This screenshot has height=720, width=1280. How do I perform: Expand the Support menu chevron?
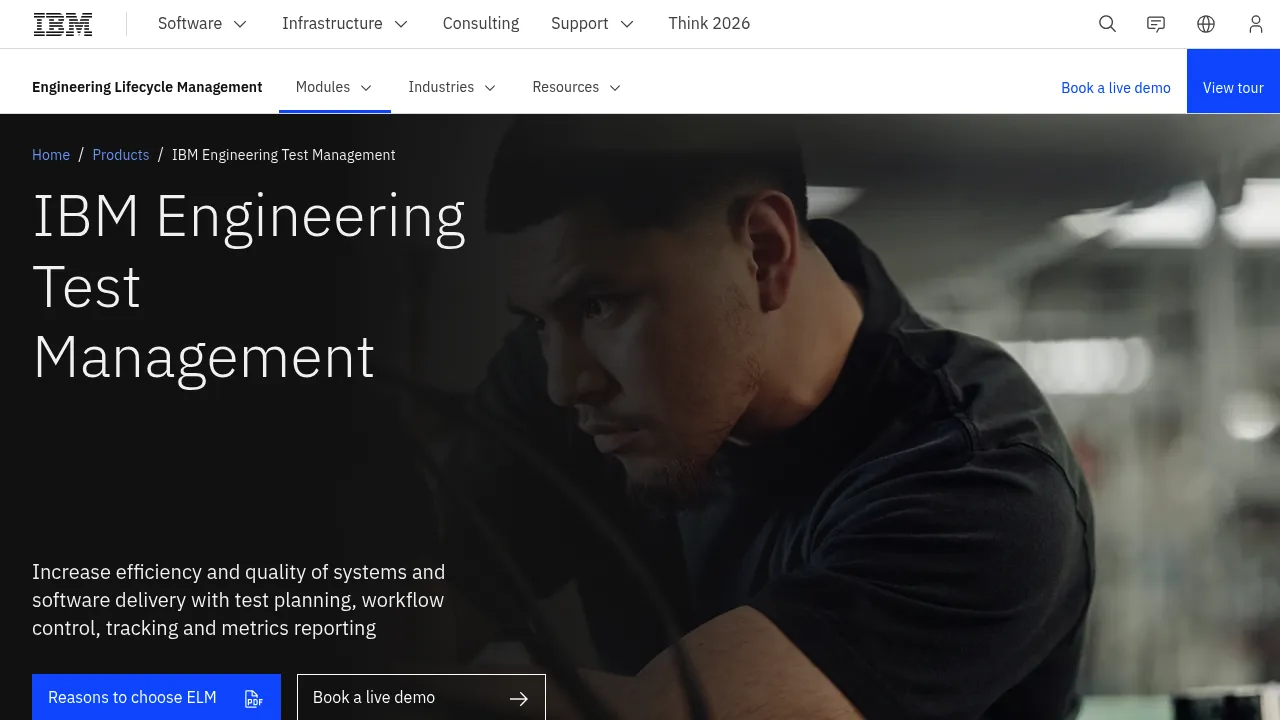point(627,24)
